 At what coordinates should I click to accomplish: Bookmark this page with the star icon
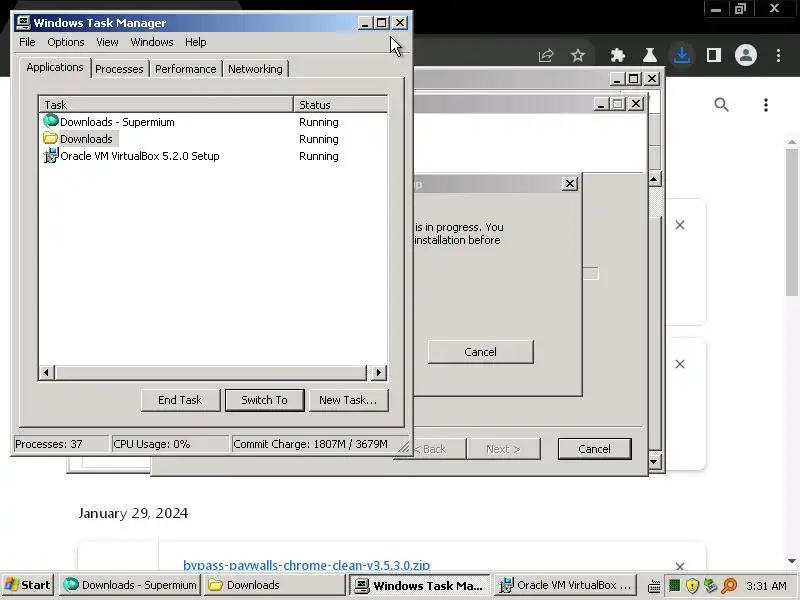[578, 55]
